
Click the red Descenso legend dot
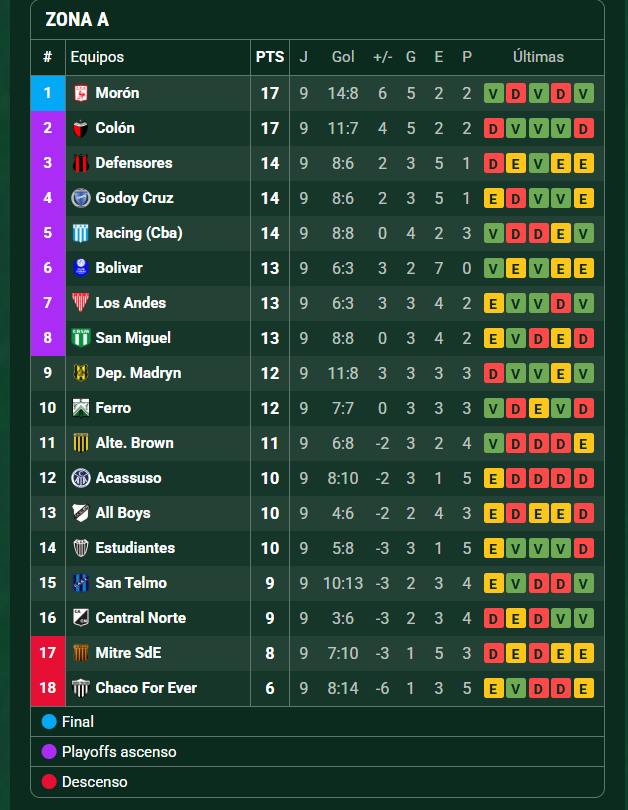[49, 781]
